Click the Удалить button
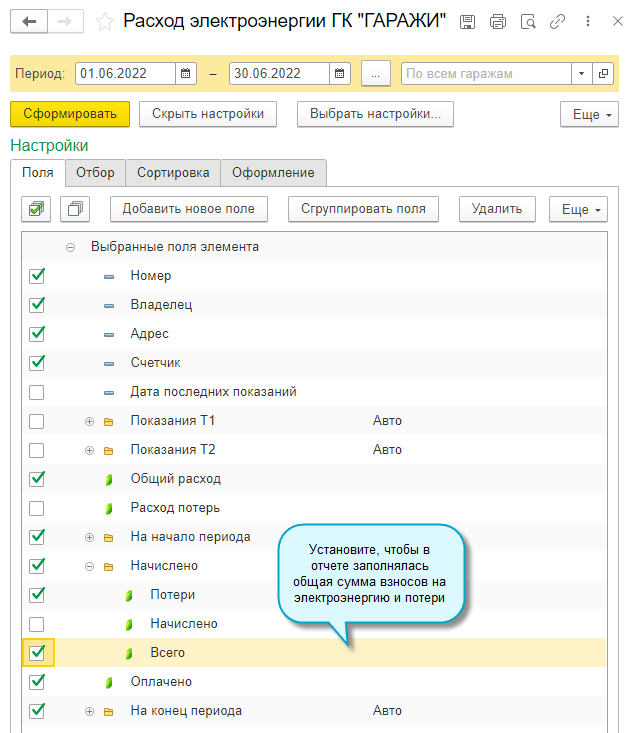632x733 pixels. click(497, 208)
